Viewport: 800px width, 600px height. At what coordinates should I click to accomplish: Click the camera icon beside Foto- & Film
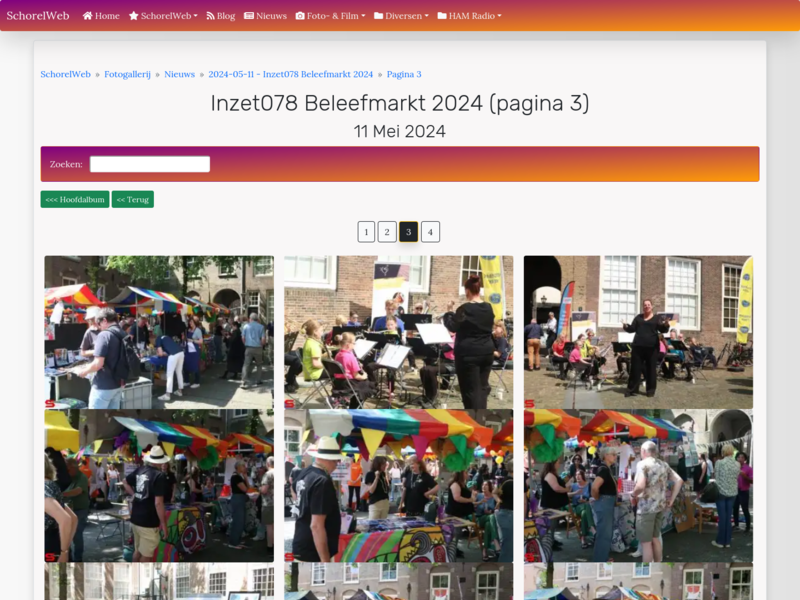300,16
